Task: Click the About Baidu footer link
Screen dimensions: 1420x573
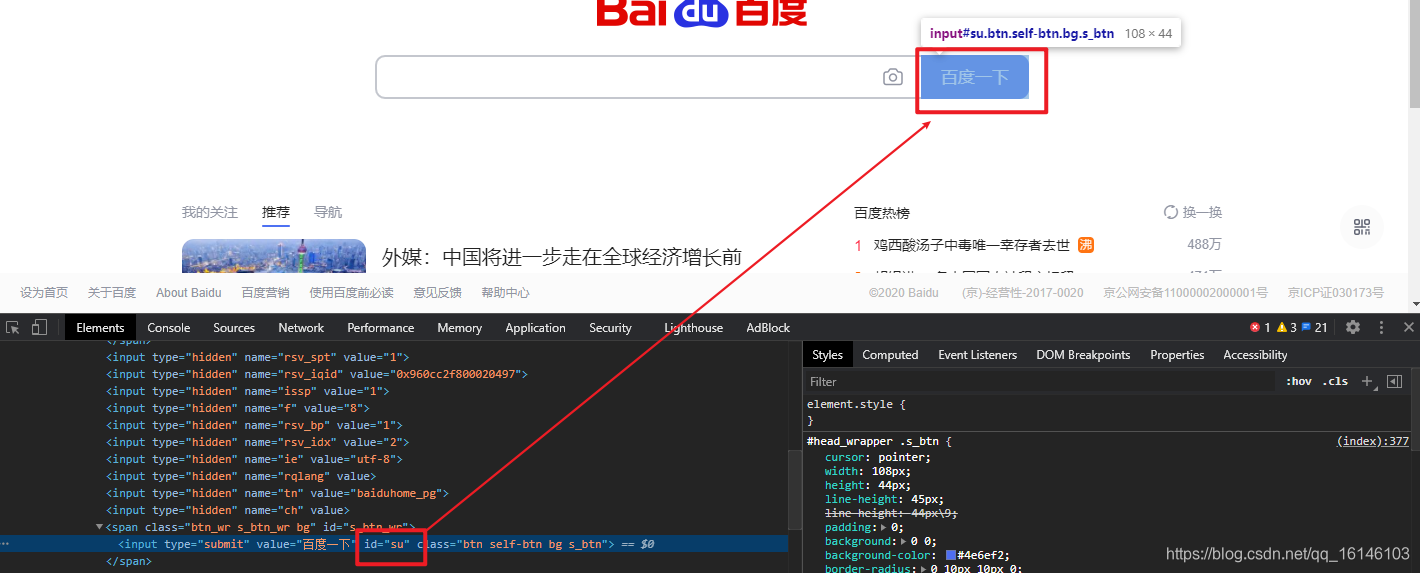Action: pos(189,292)
